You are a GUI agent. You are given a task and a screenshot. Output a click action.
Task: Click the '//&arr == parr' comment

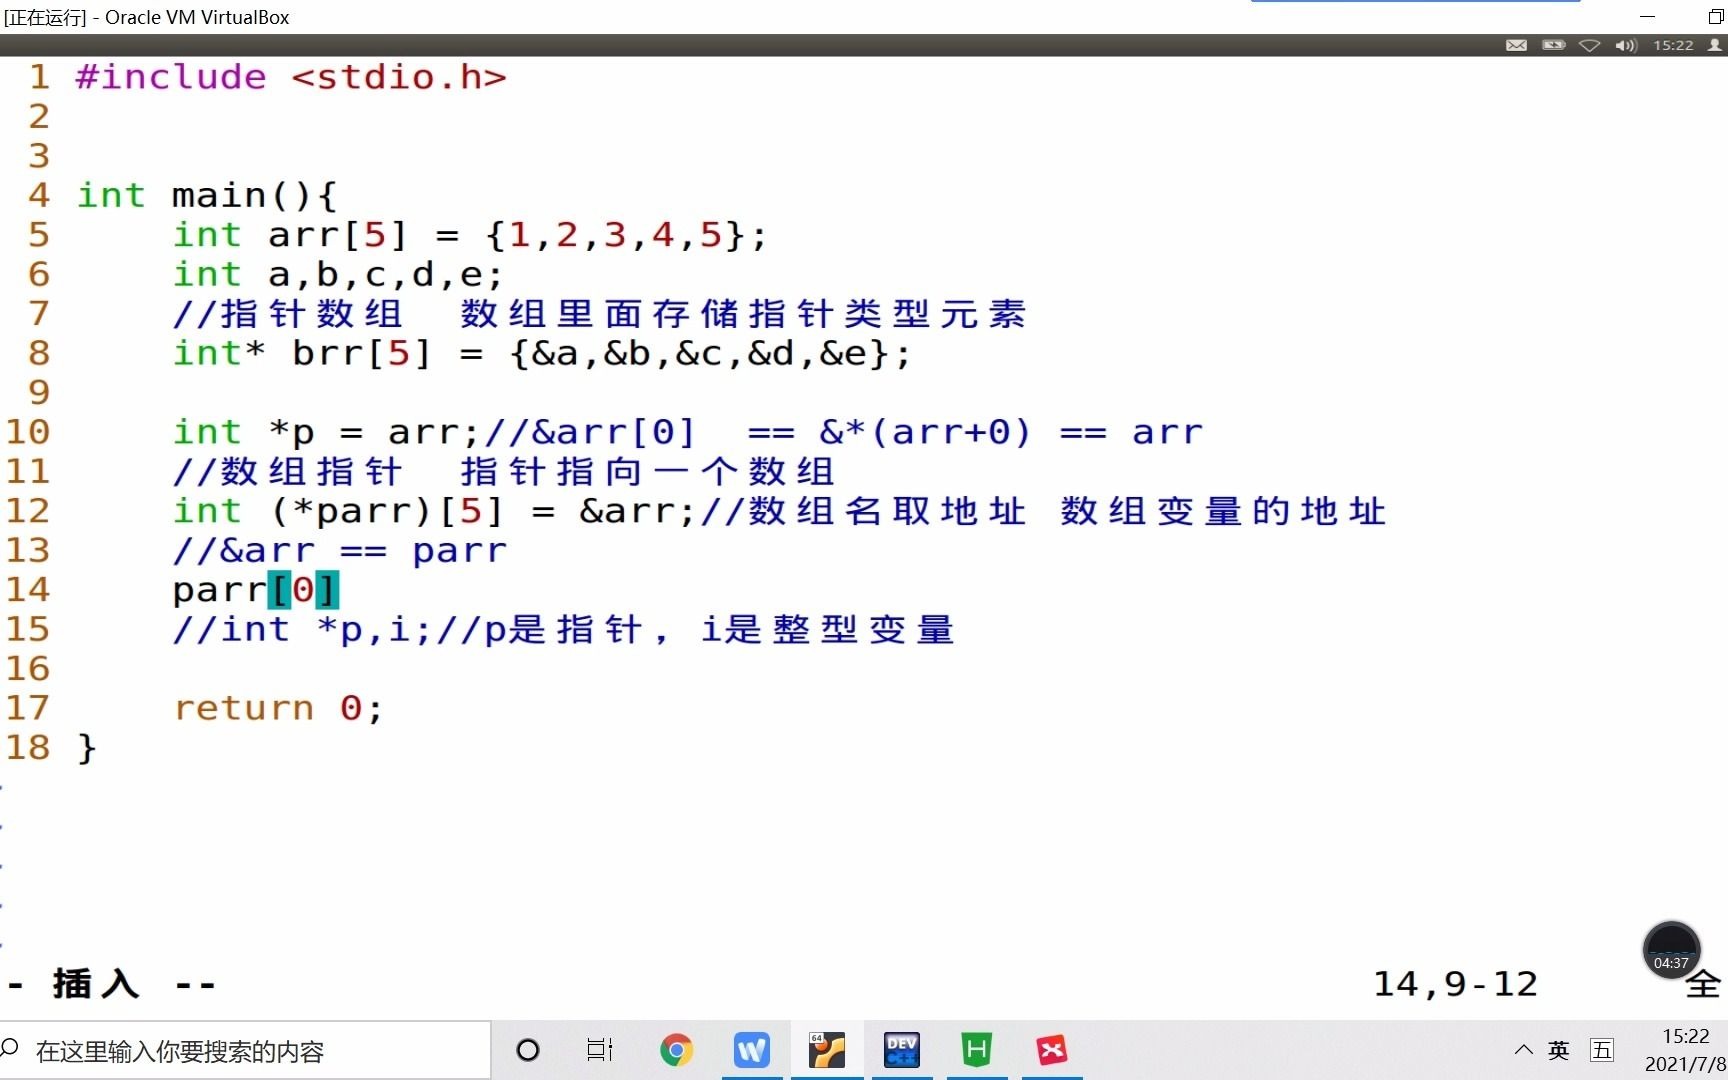pyautogui.click(x=340, y=550)
